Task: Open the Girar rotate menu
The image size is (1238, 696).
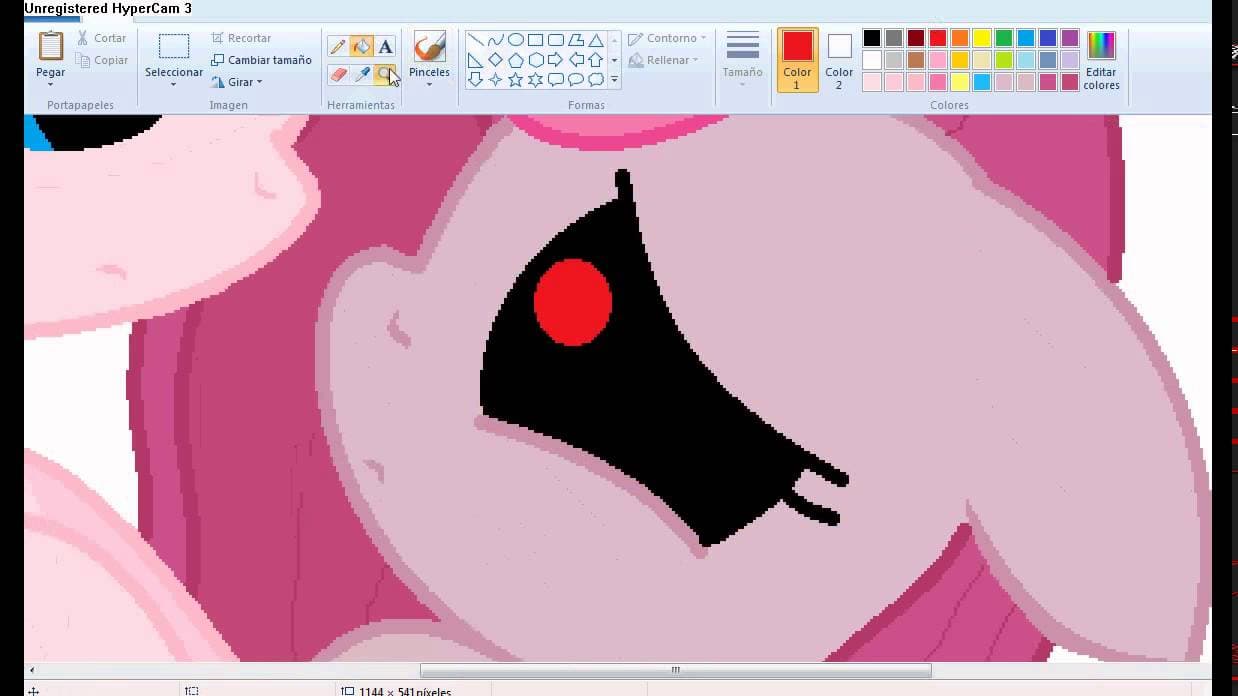Action: (x=237, y=82)
